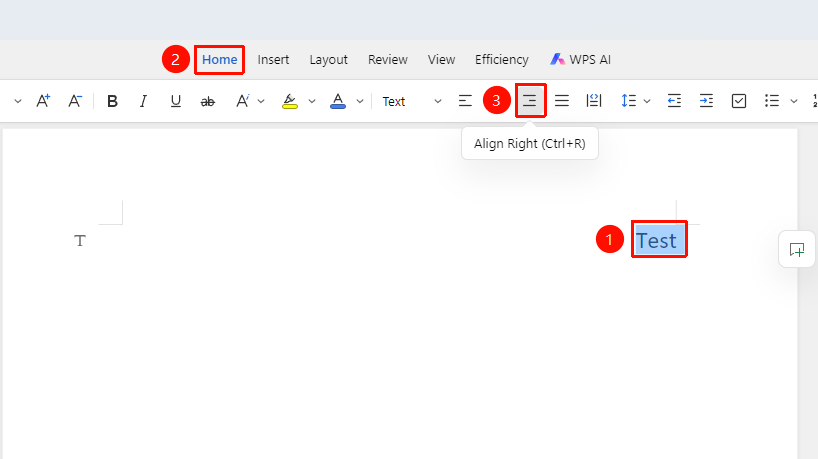The image size is (818, 459).
Task: Switch to the Efficiency tab
Action: click(501, 59)
